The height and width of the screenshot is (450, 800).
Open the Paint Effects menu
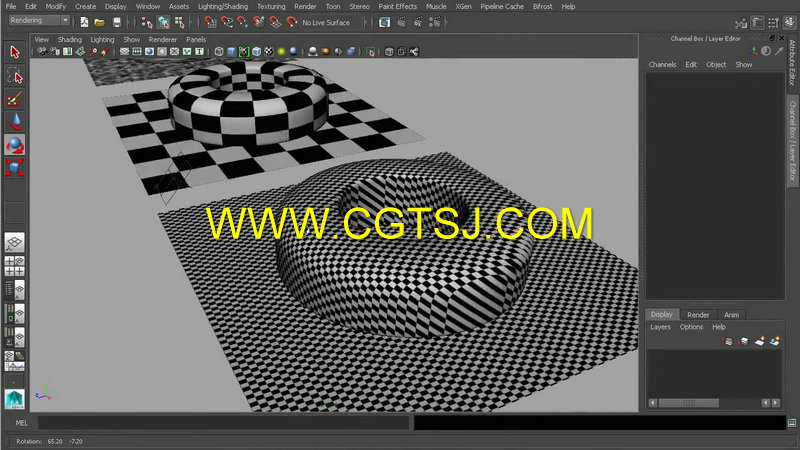pyautogui.click(x=397, y=7)
